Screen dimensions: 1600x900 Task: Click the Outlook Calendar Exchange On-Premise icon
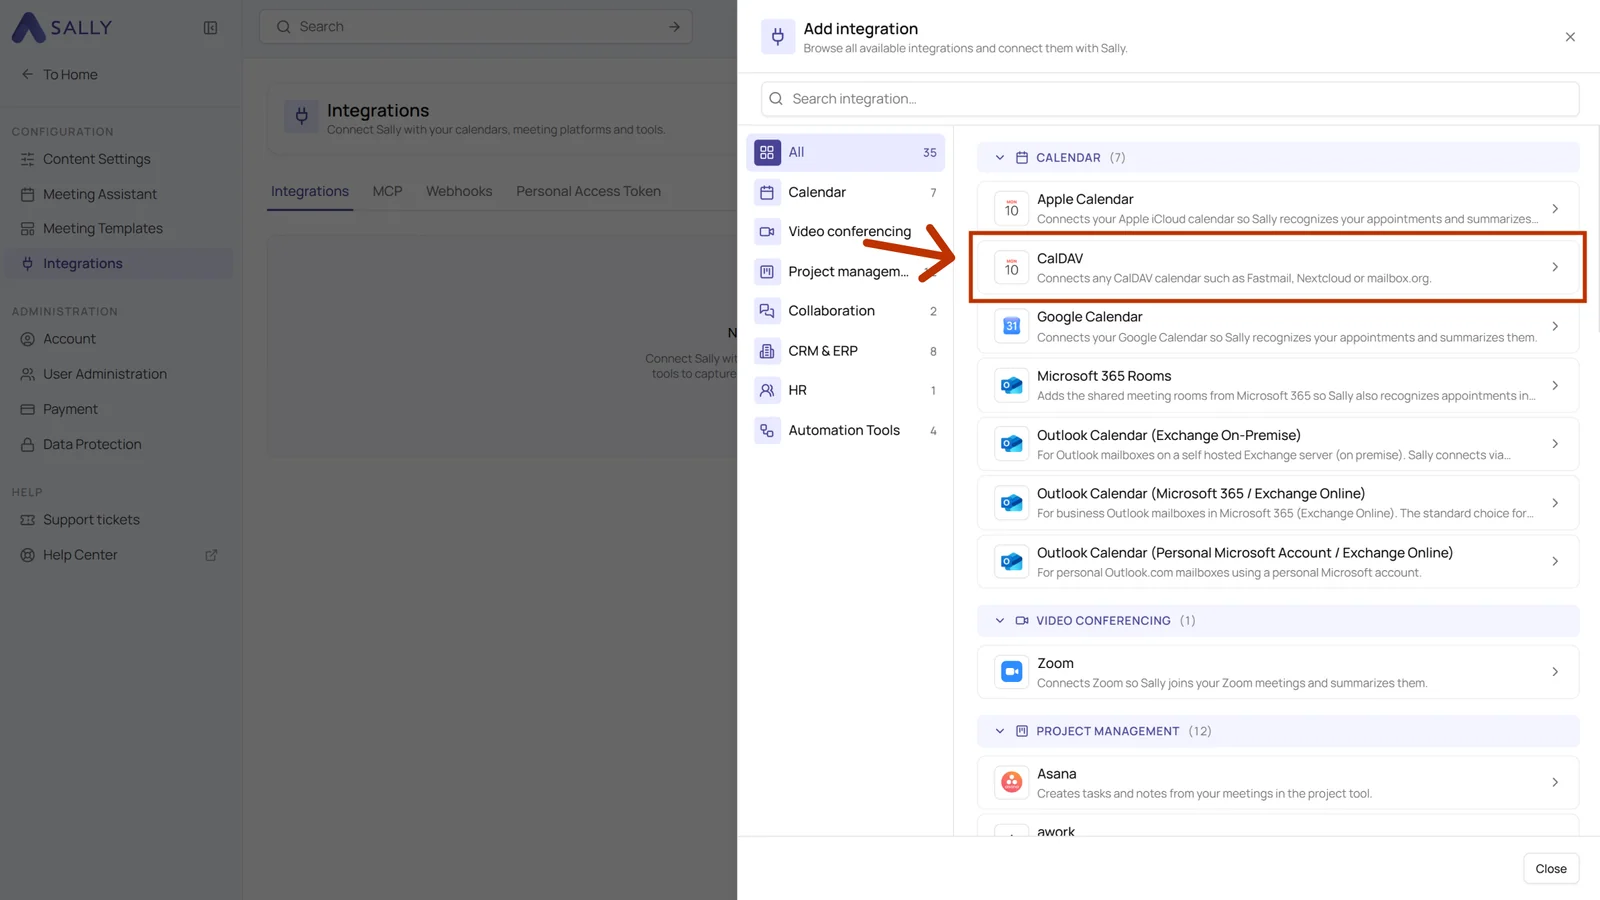[x=1011, y=444]
